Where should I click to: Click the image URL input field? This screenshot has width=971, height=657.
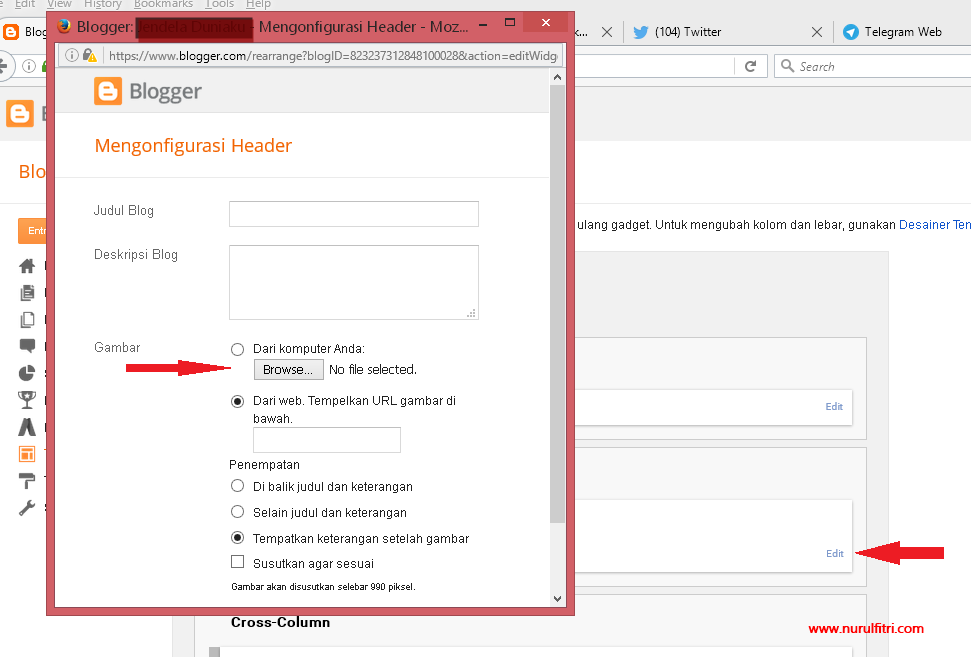(327, 440)
